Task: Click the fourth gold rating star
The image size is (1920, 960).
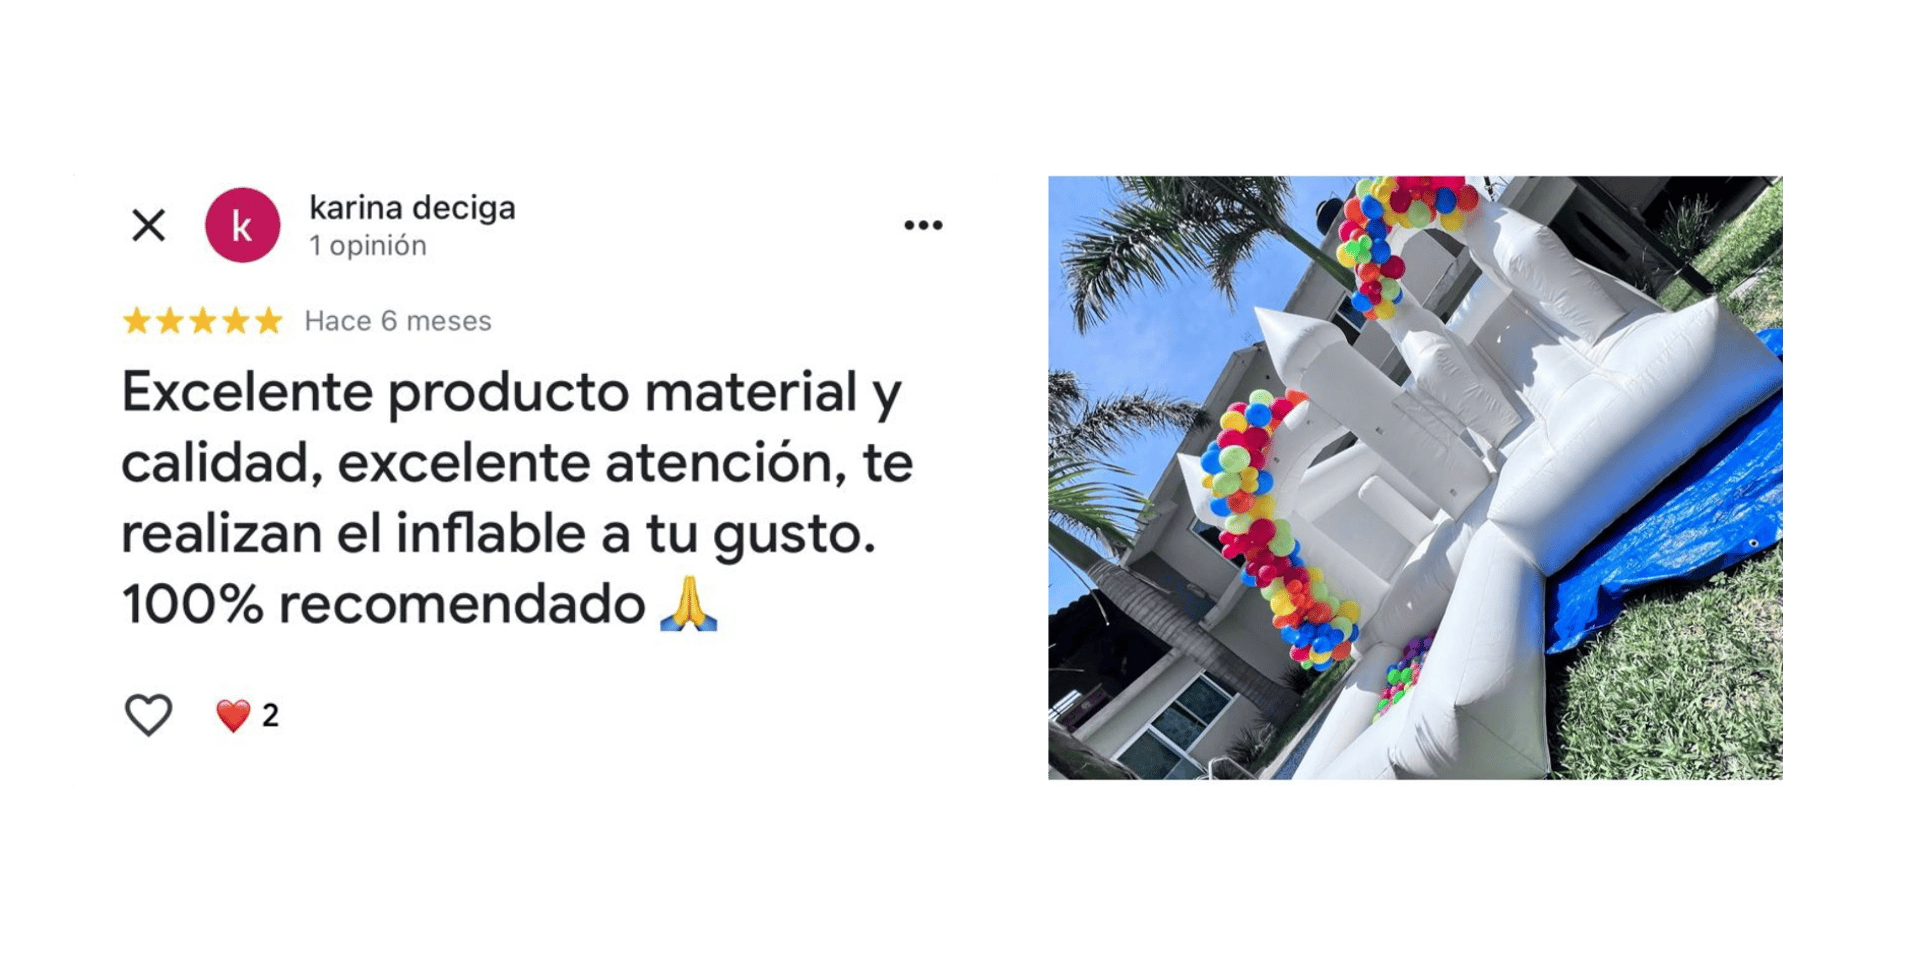Action: 236,321
